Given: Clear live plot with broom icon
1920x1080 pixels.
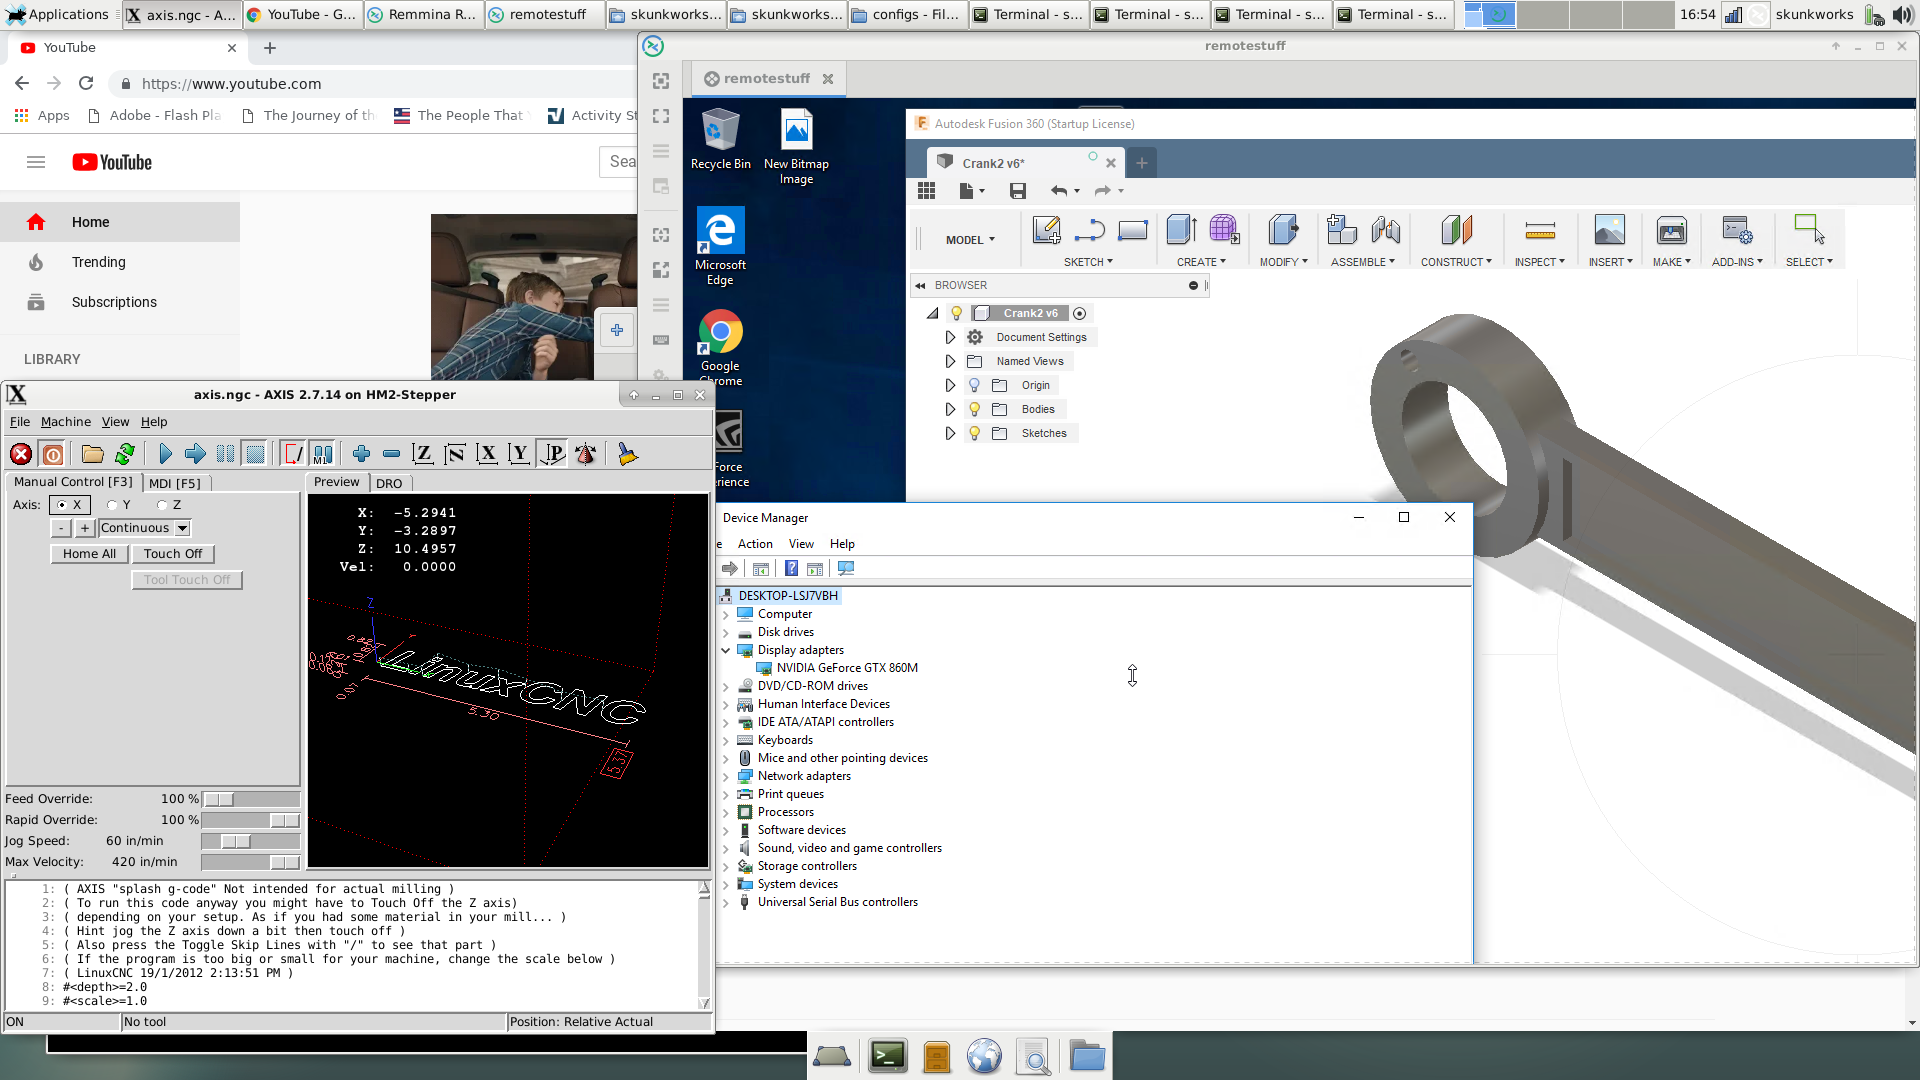Looking at the screenshot, I should 627,454.
